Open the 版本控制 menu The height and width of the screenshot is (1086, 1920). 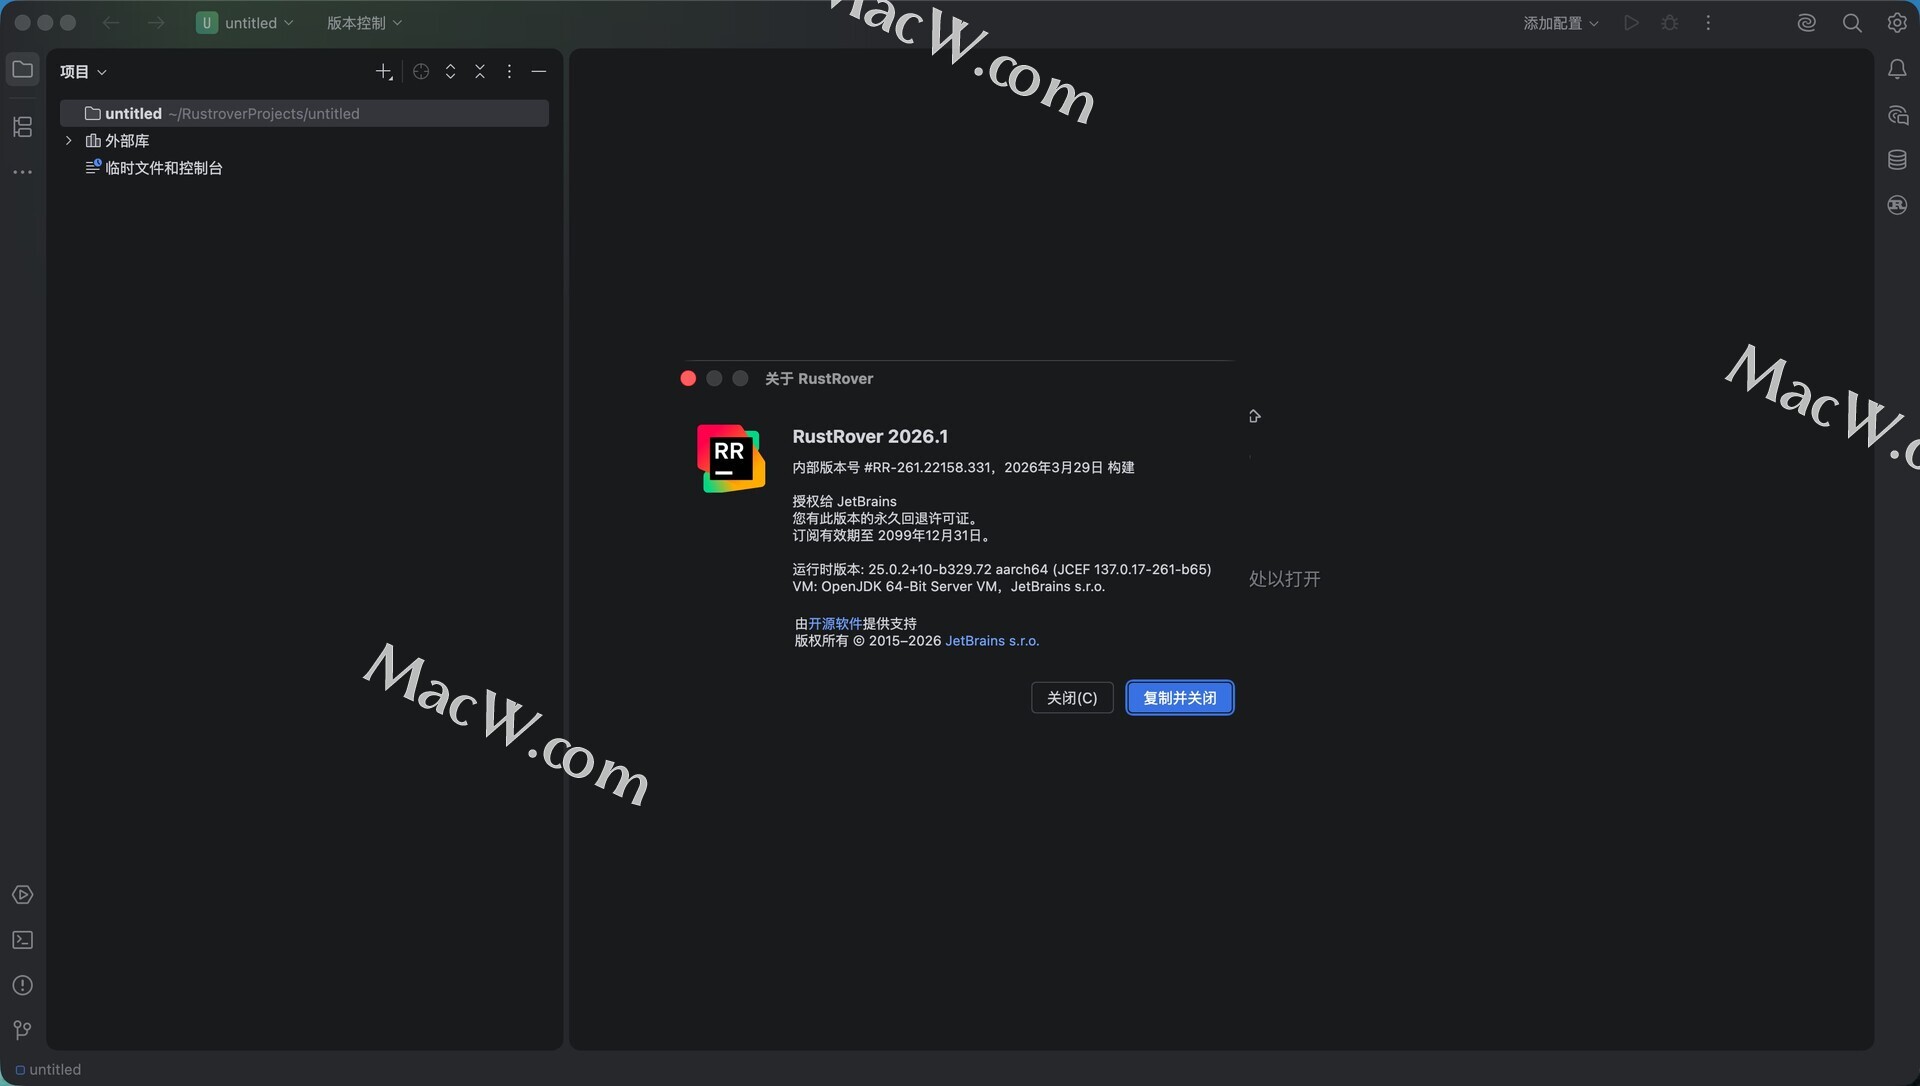click(x=364, y=23)
